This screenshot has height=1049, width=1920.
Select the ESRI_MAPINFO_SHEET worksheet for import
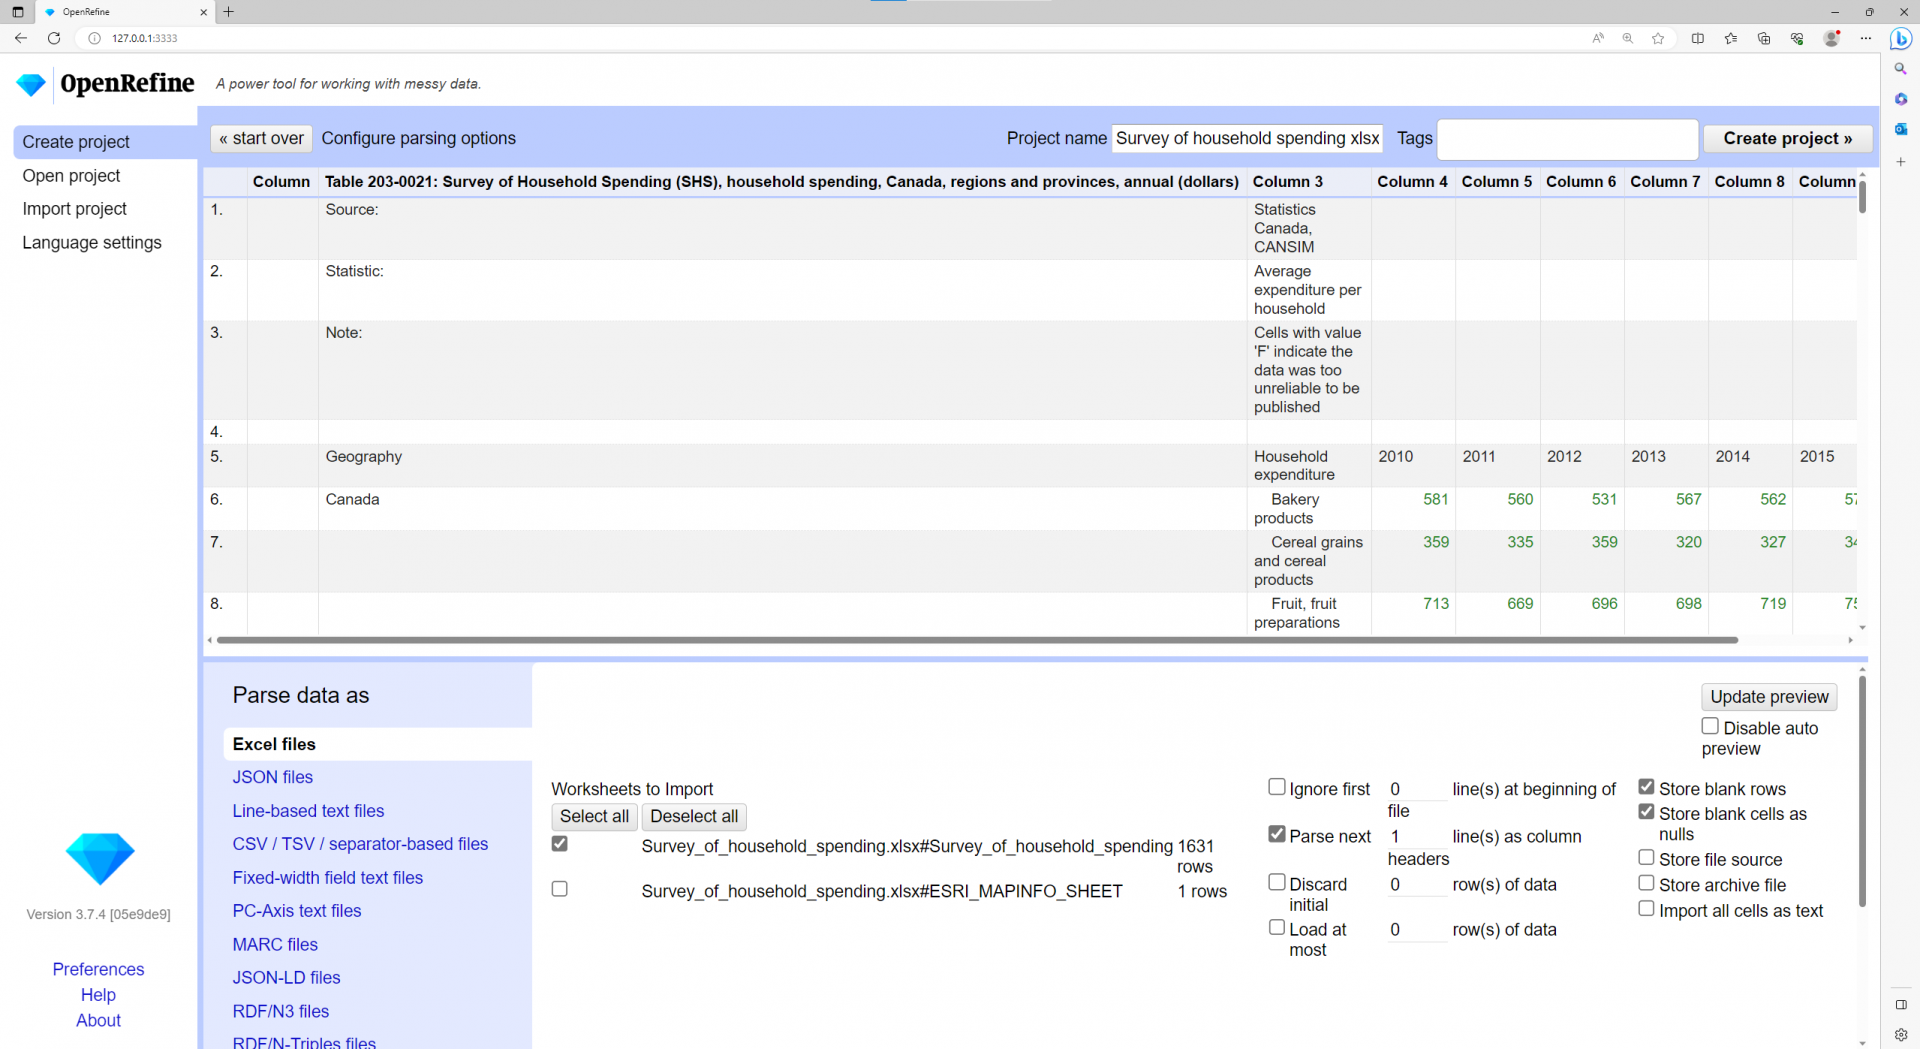(559, 888)
